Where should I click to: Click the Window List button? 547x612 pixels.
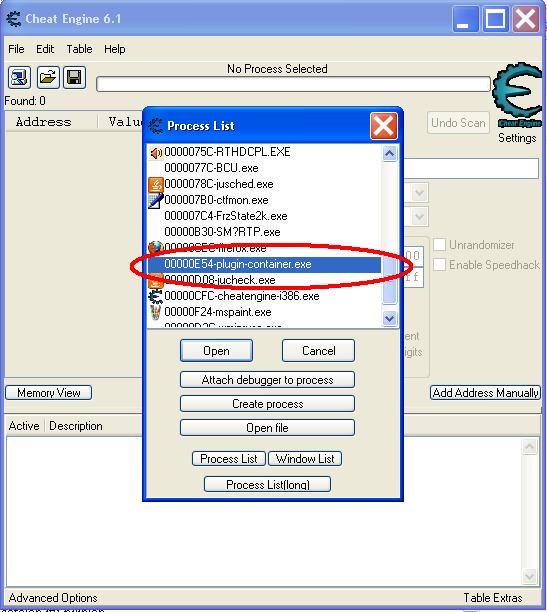305,459
